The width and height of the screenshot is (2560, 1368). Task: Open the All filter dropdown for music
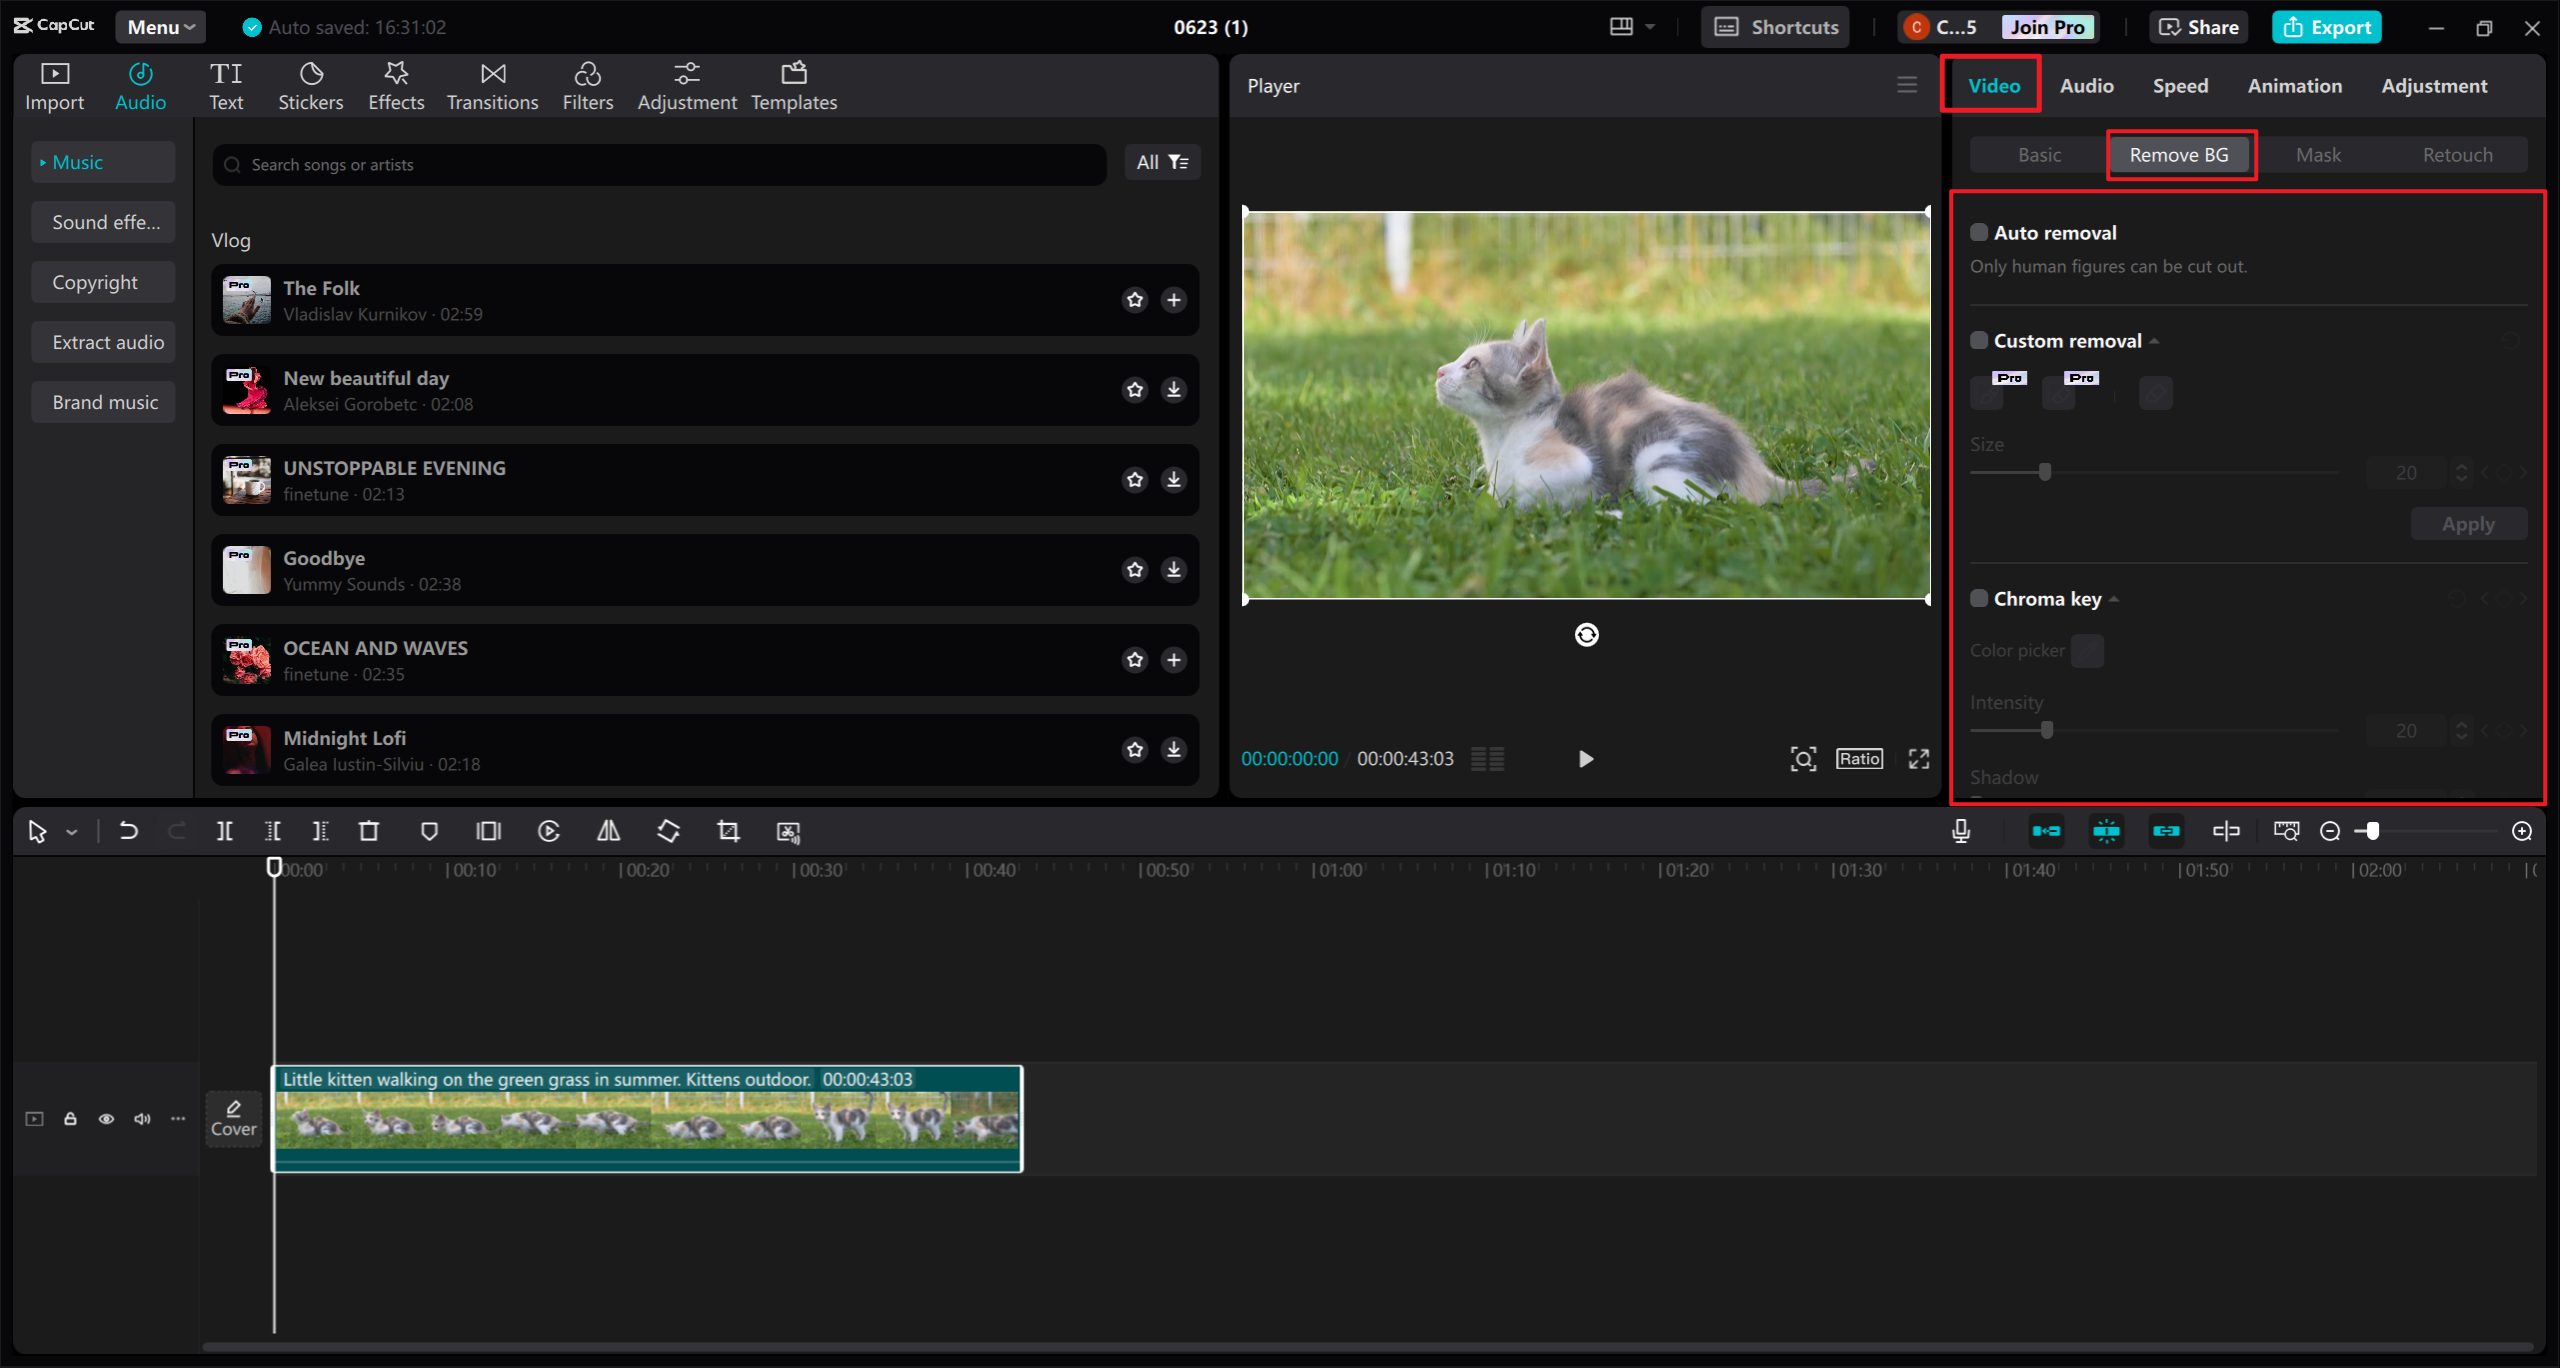click(x=1162, y=163)
